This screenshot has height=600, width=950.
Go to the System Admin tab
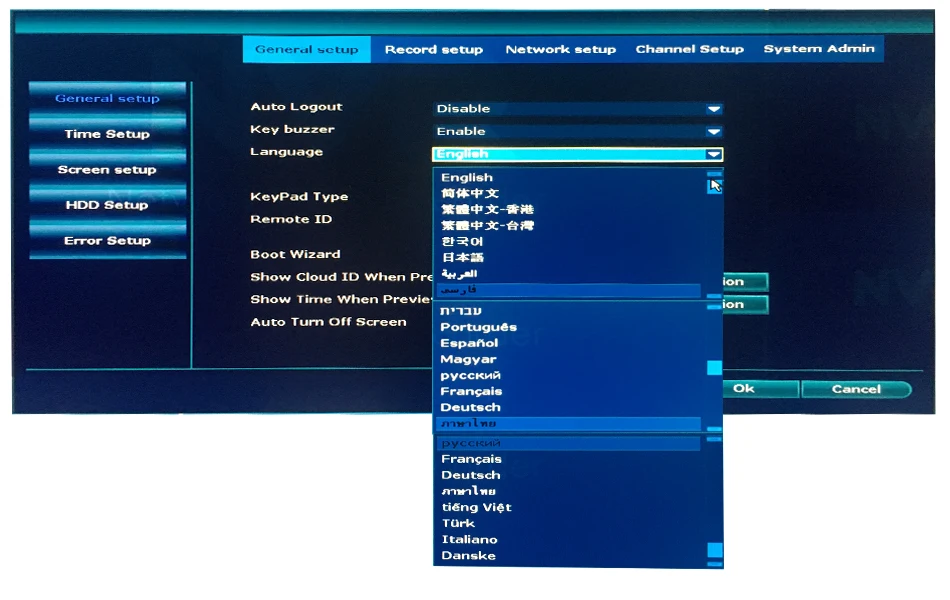point(819,48)
